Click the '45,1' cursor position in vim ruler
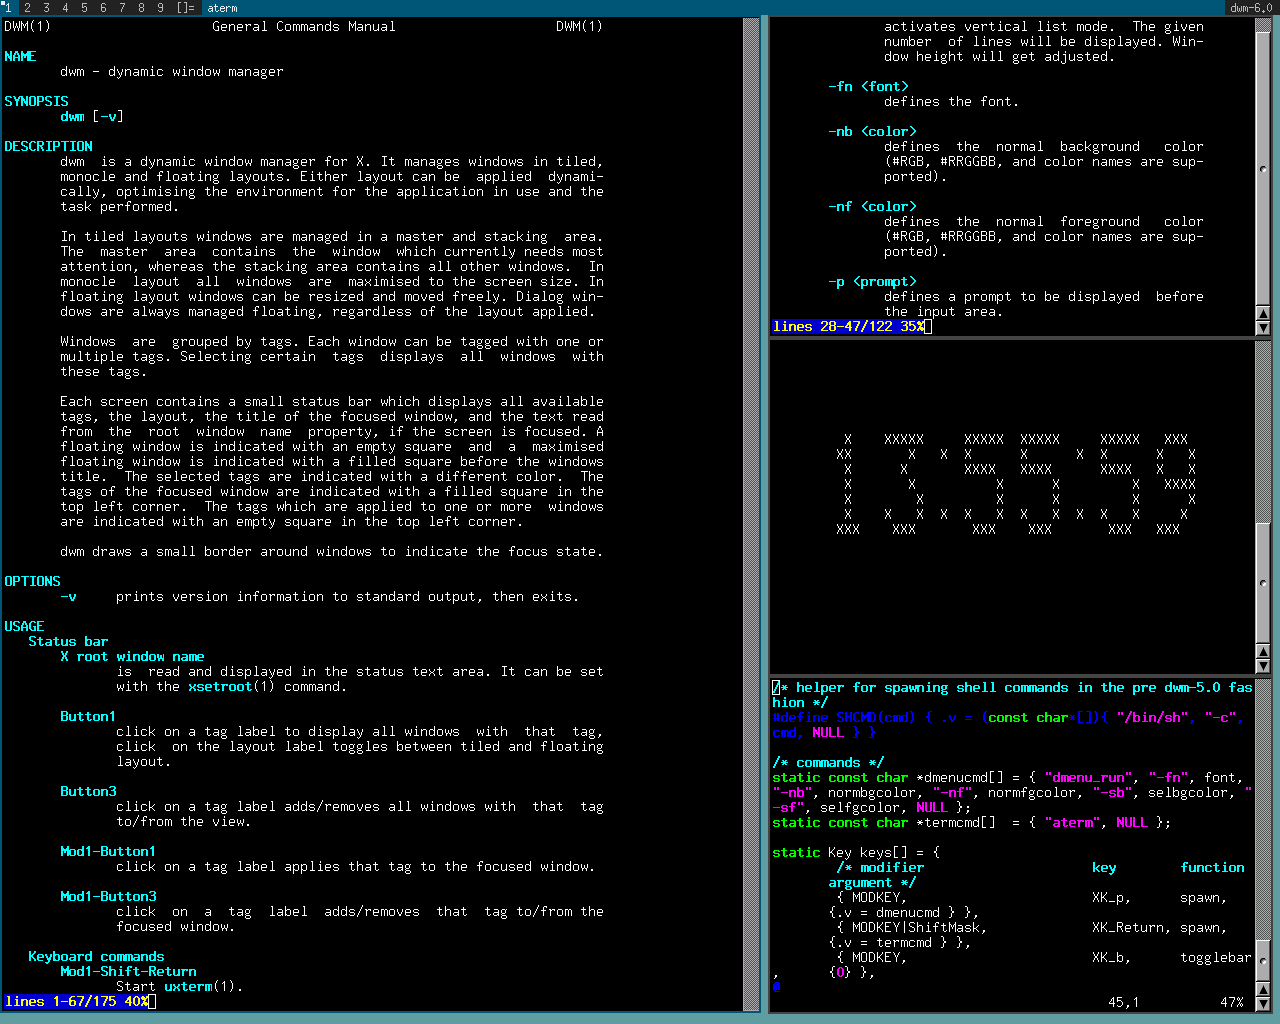1280x1024 pixels. point(1124,1002)
